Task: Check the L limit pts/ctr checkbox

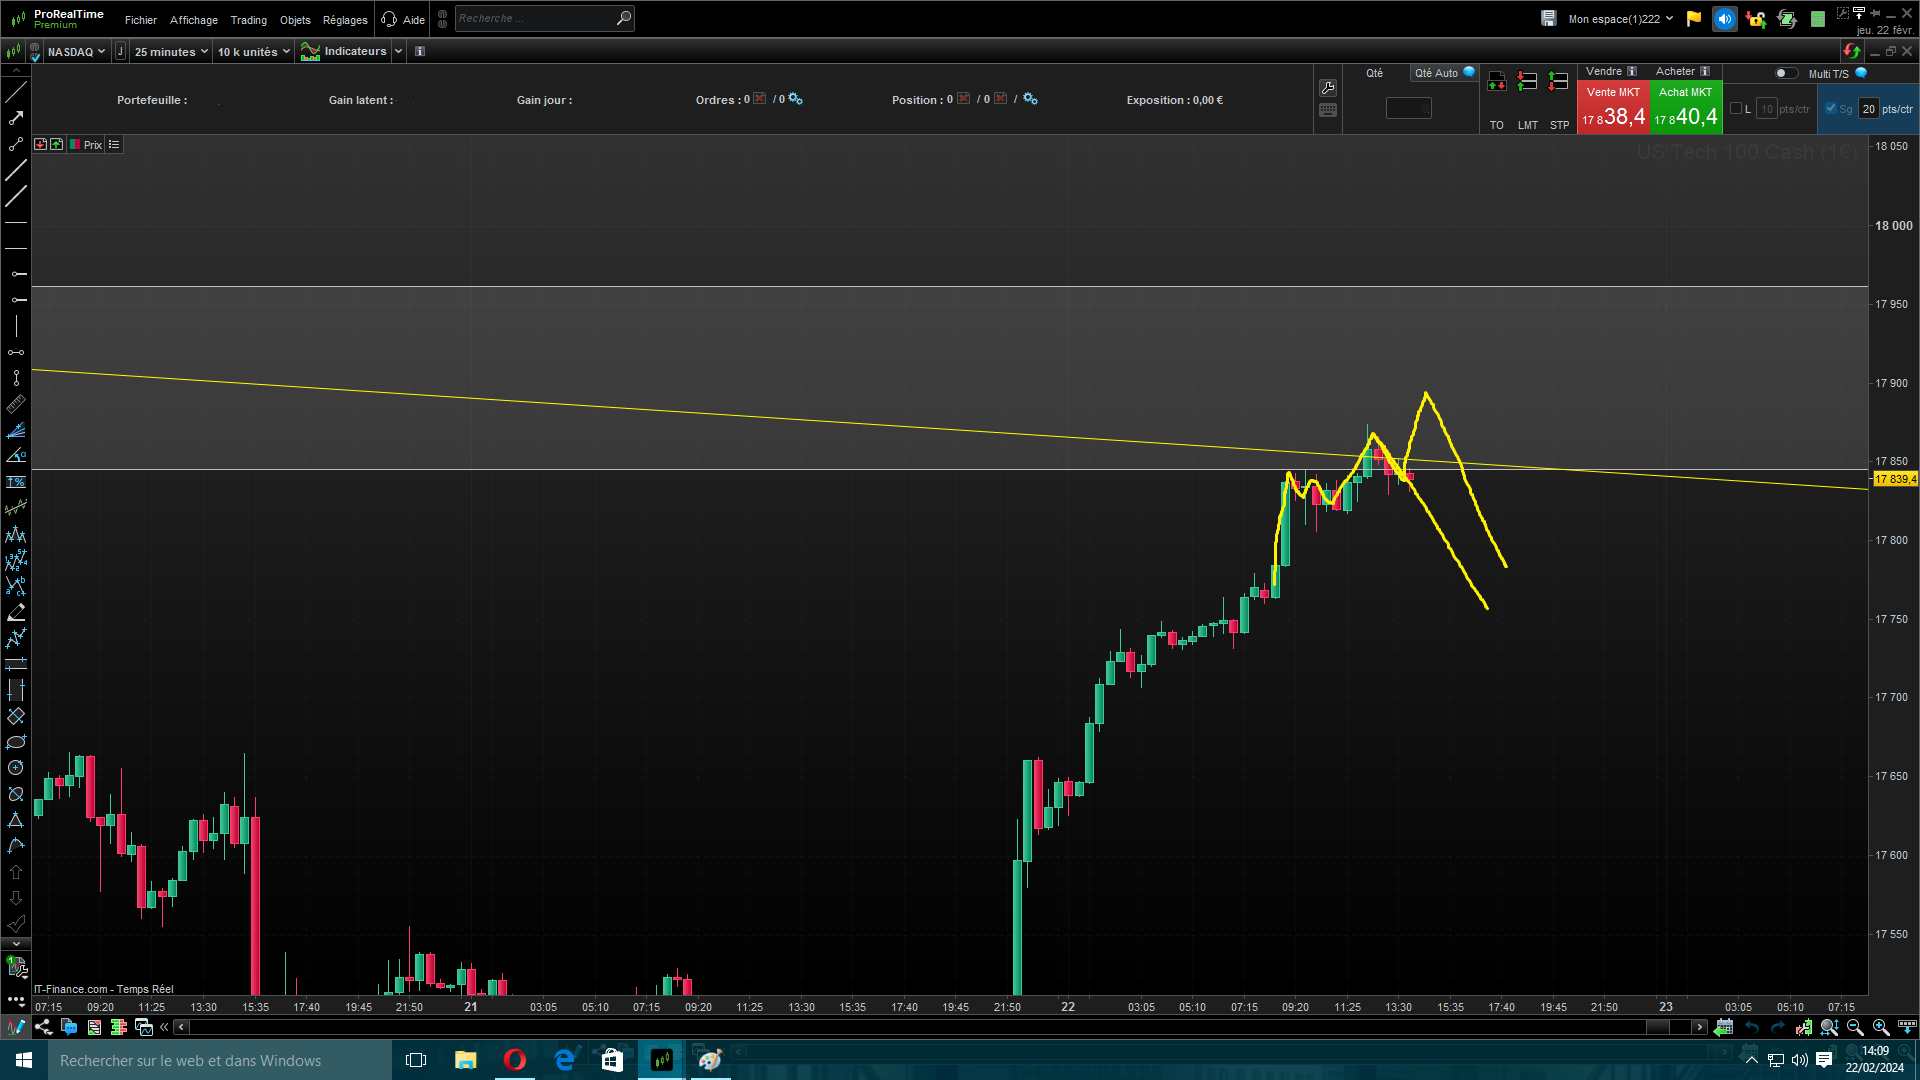Action: (1736, 109)
